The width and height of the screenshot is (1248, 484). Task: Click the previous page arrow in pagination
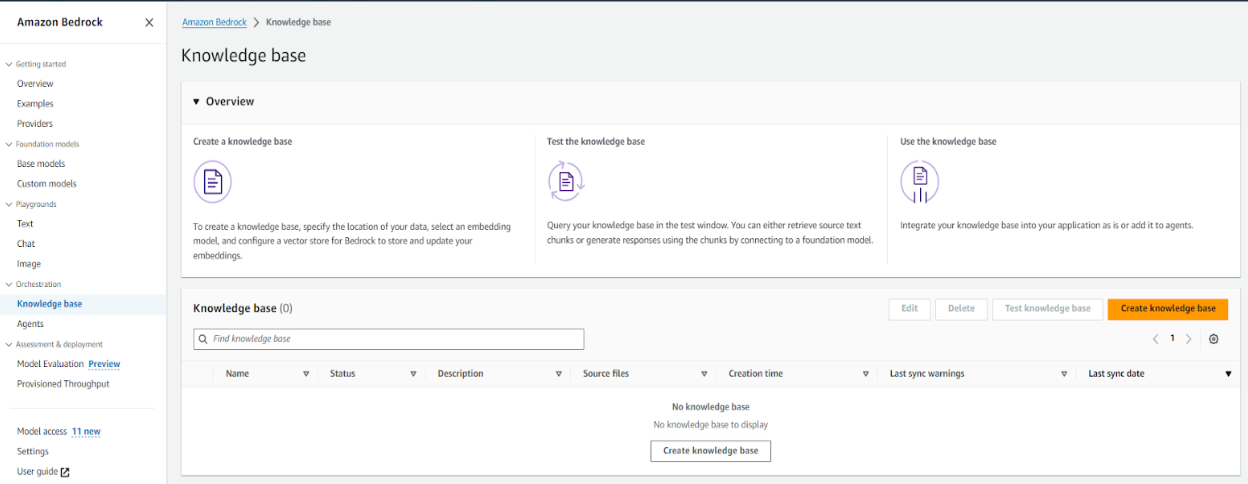point(1156,339)
